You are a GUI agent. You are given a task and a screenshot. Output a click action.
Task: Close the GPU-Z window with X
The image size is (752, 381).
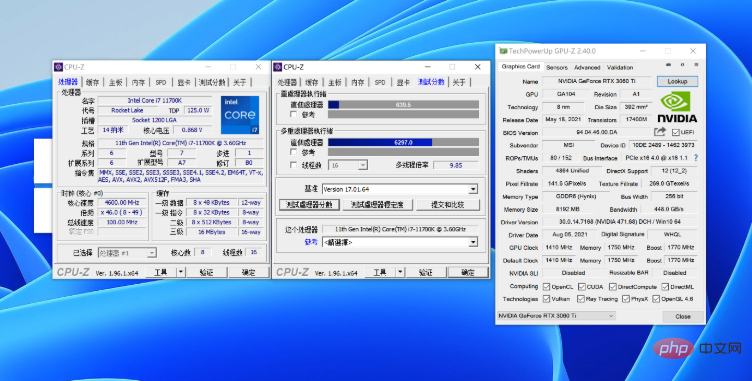click(x=693, y=51)
